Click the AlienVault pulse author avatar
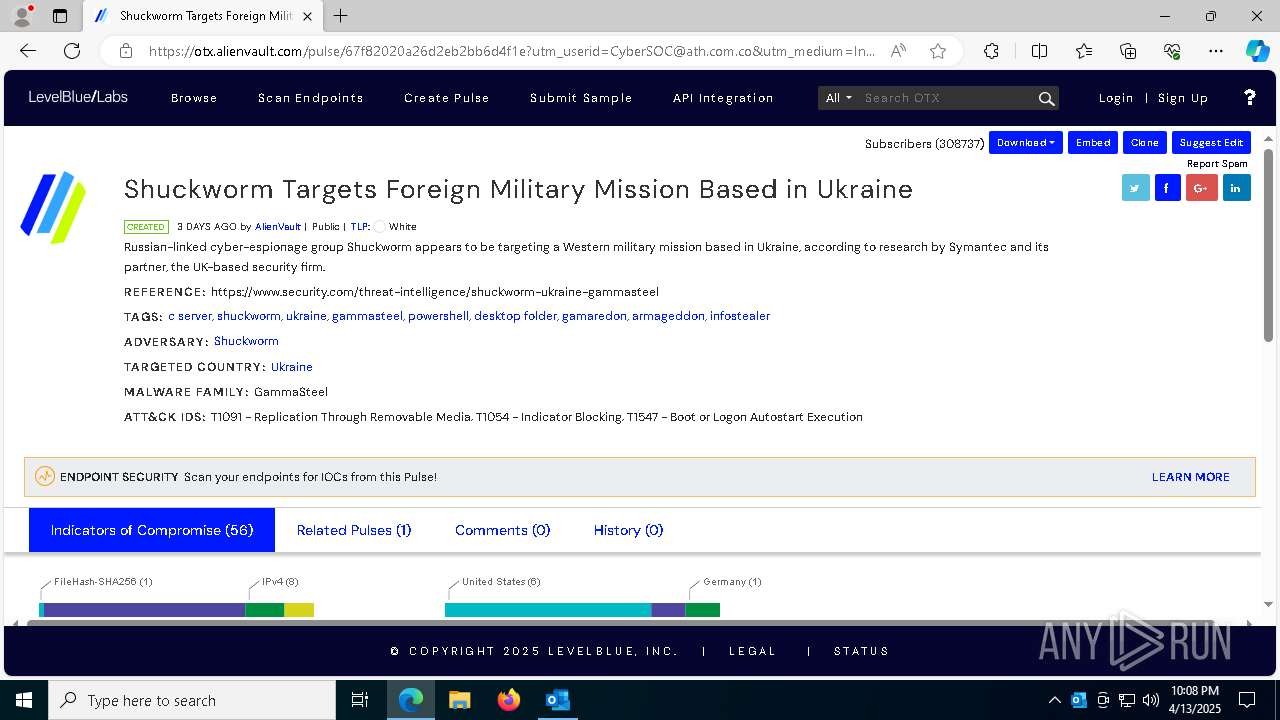Viewport: 1280px width, 720px height. pyautogui.click(x=53, y=208)
